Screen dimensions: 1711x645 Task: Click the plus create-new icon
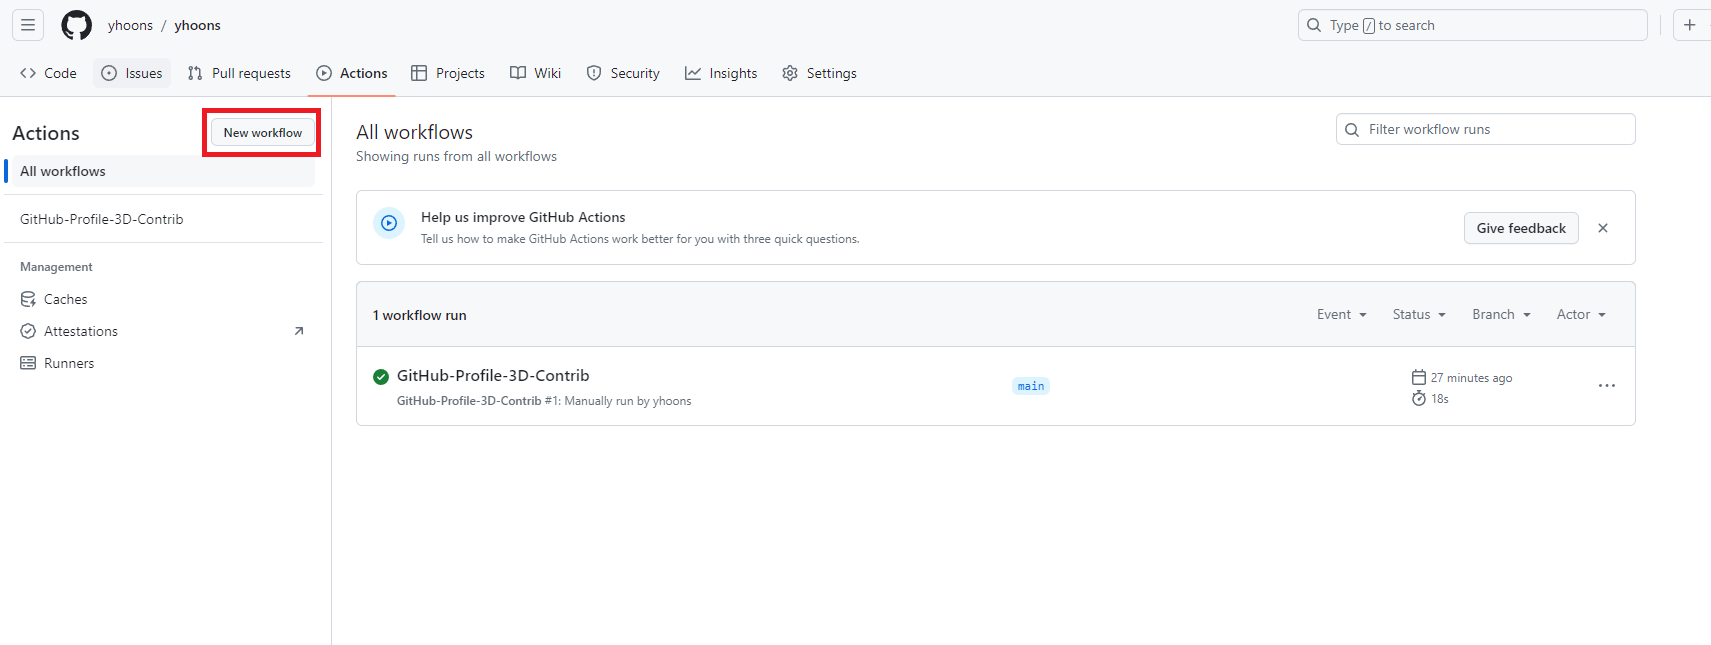1689,25
